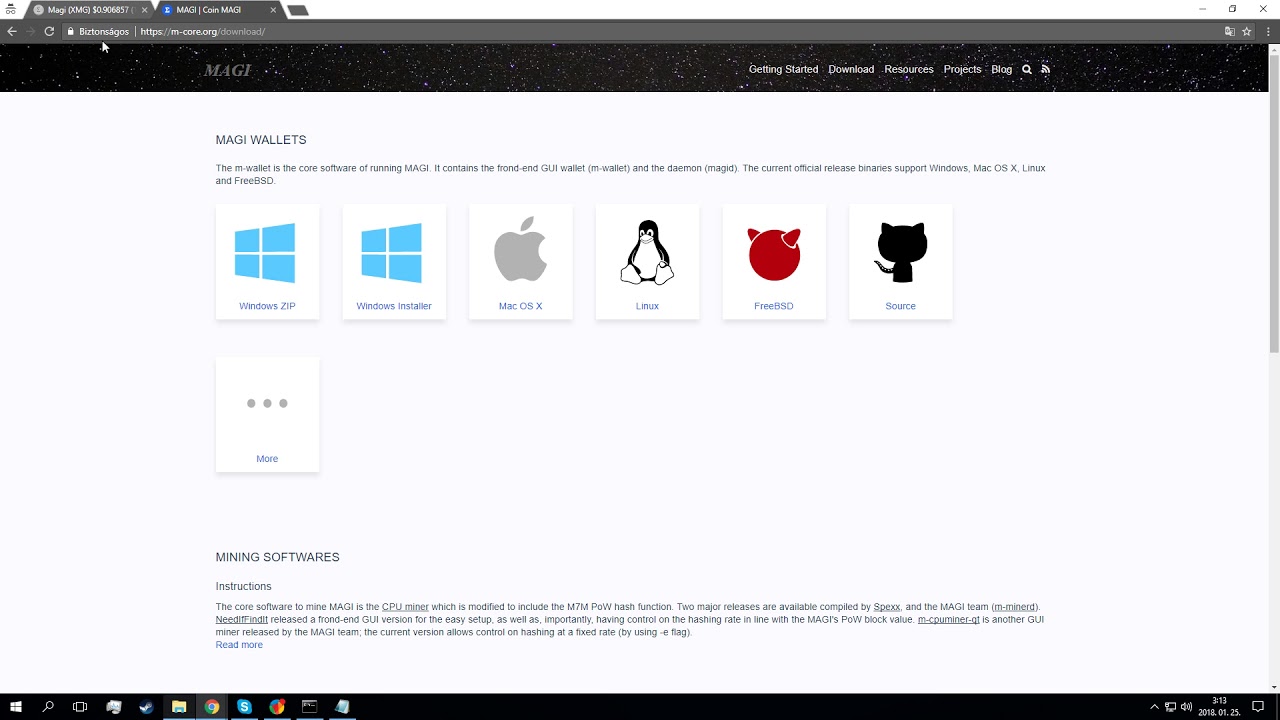
Task: Bookmark this page with the star
Action: click(1247, 31)
